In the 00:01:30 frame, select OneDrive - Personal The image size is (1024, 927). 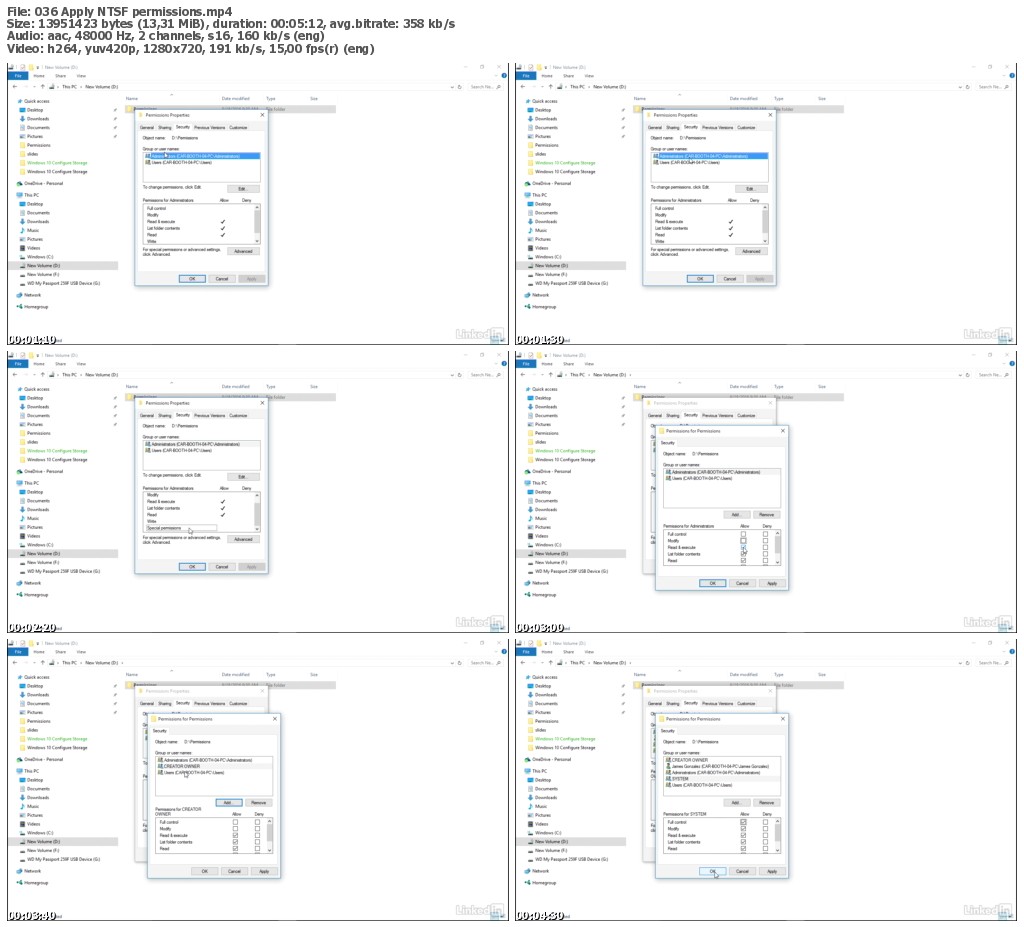[549, 183]
